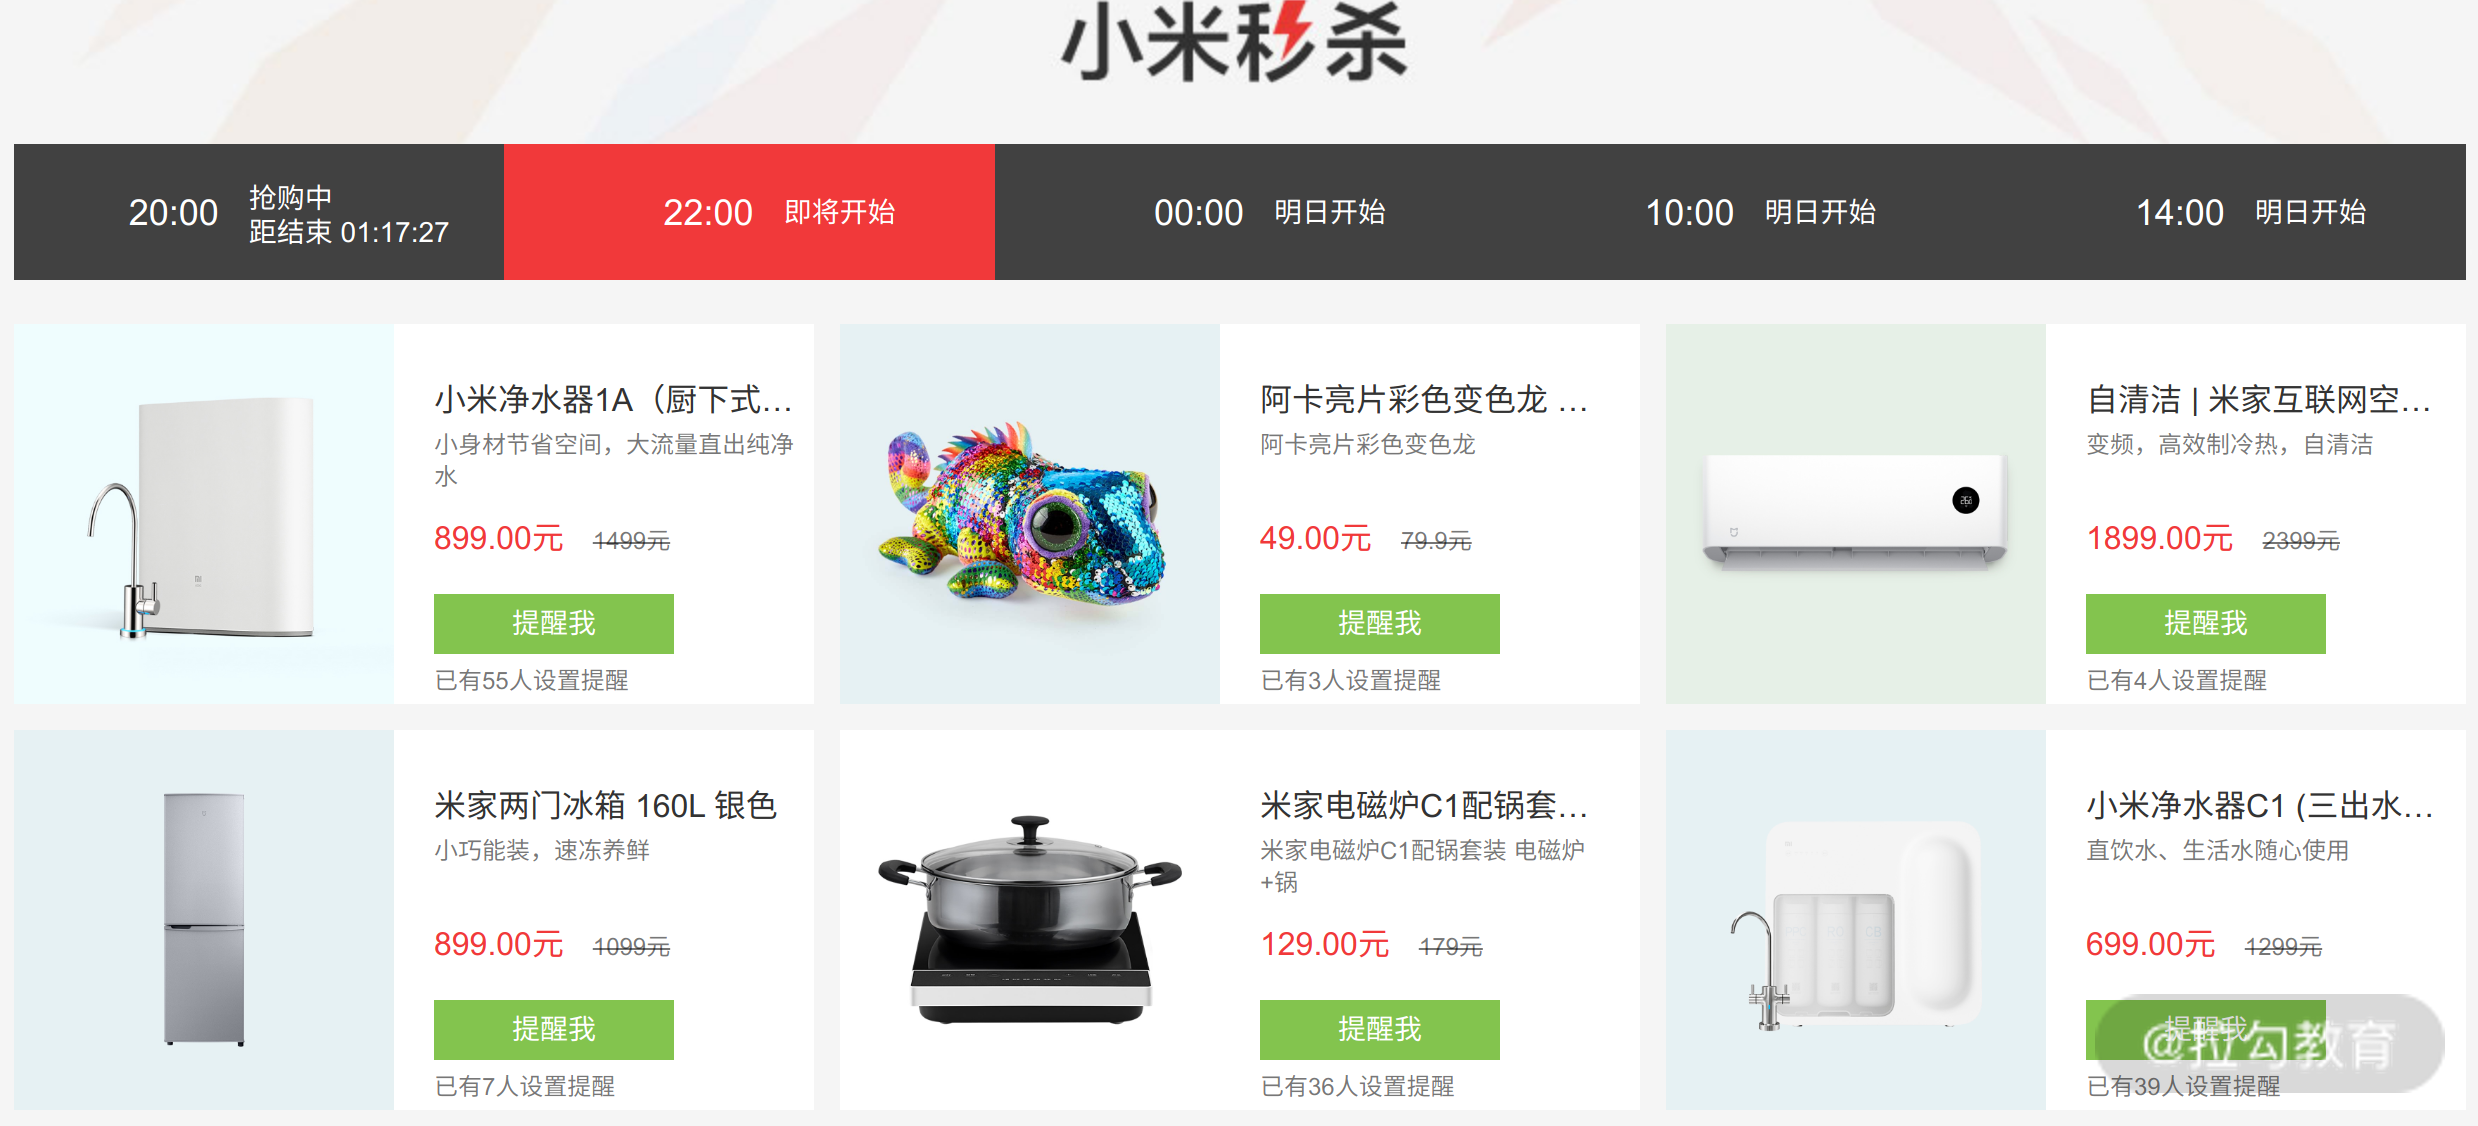The image size is (2478, 1126).
Task: Click 提醒我 for 小米净水器1A
Action: click(553, 623)
